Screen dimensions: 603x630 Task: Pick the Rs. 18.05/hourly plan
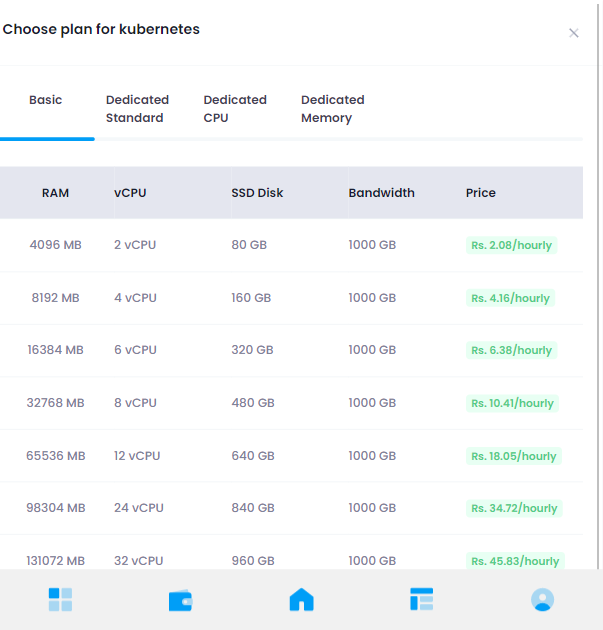pos(513,456)
